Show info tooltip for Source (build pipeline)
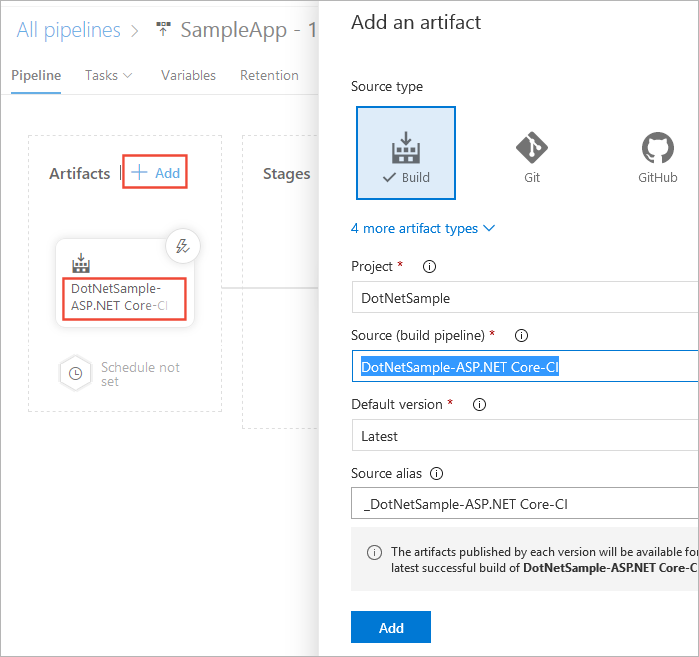 click(x=521, y=335)
